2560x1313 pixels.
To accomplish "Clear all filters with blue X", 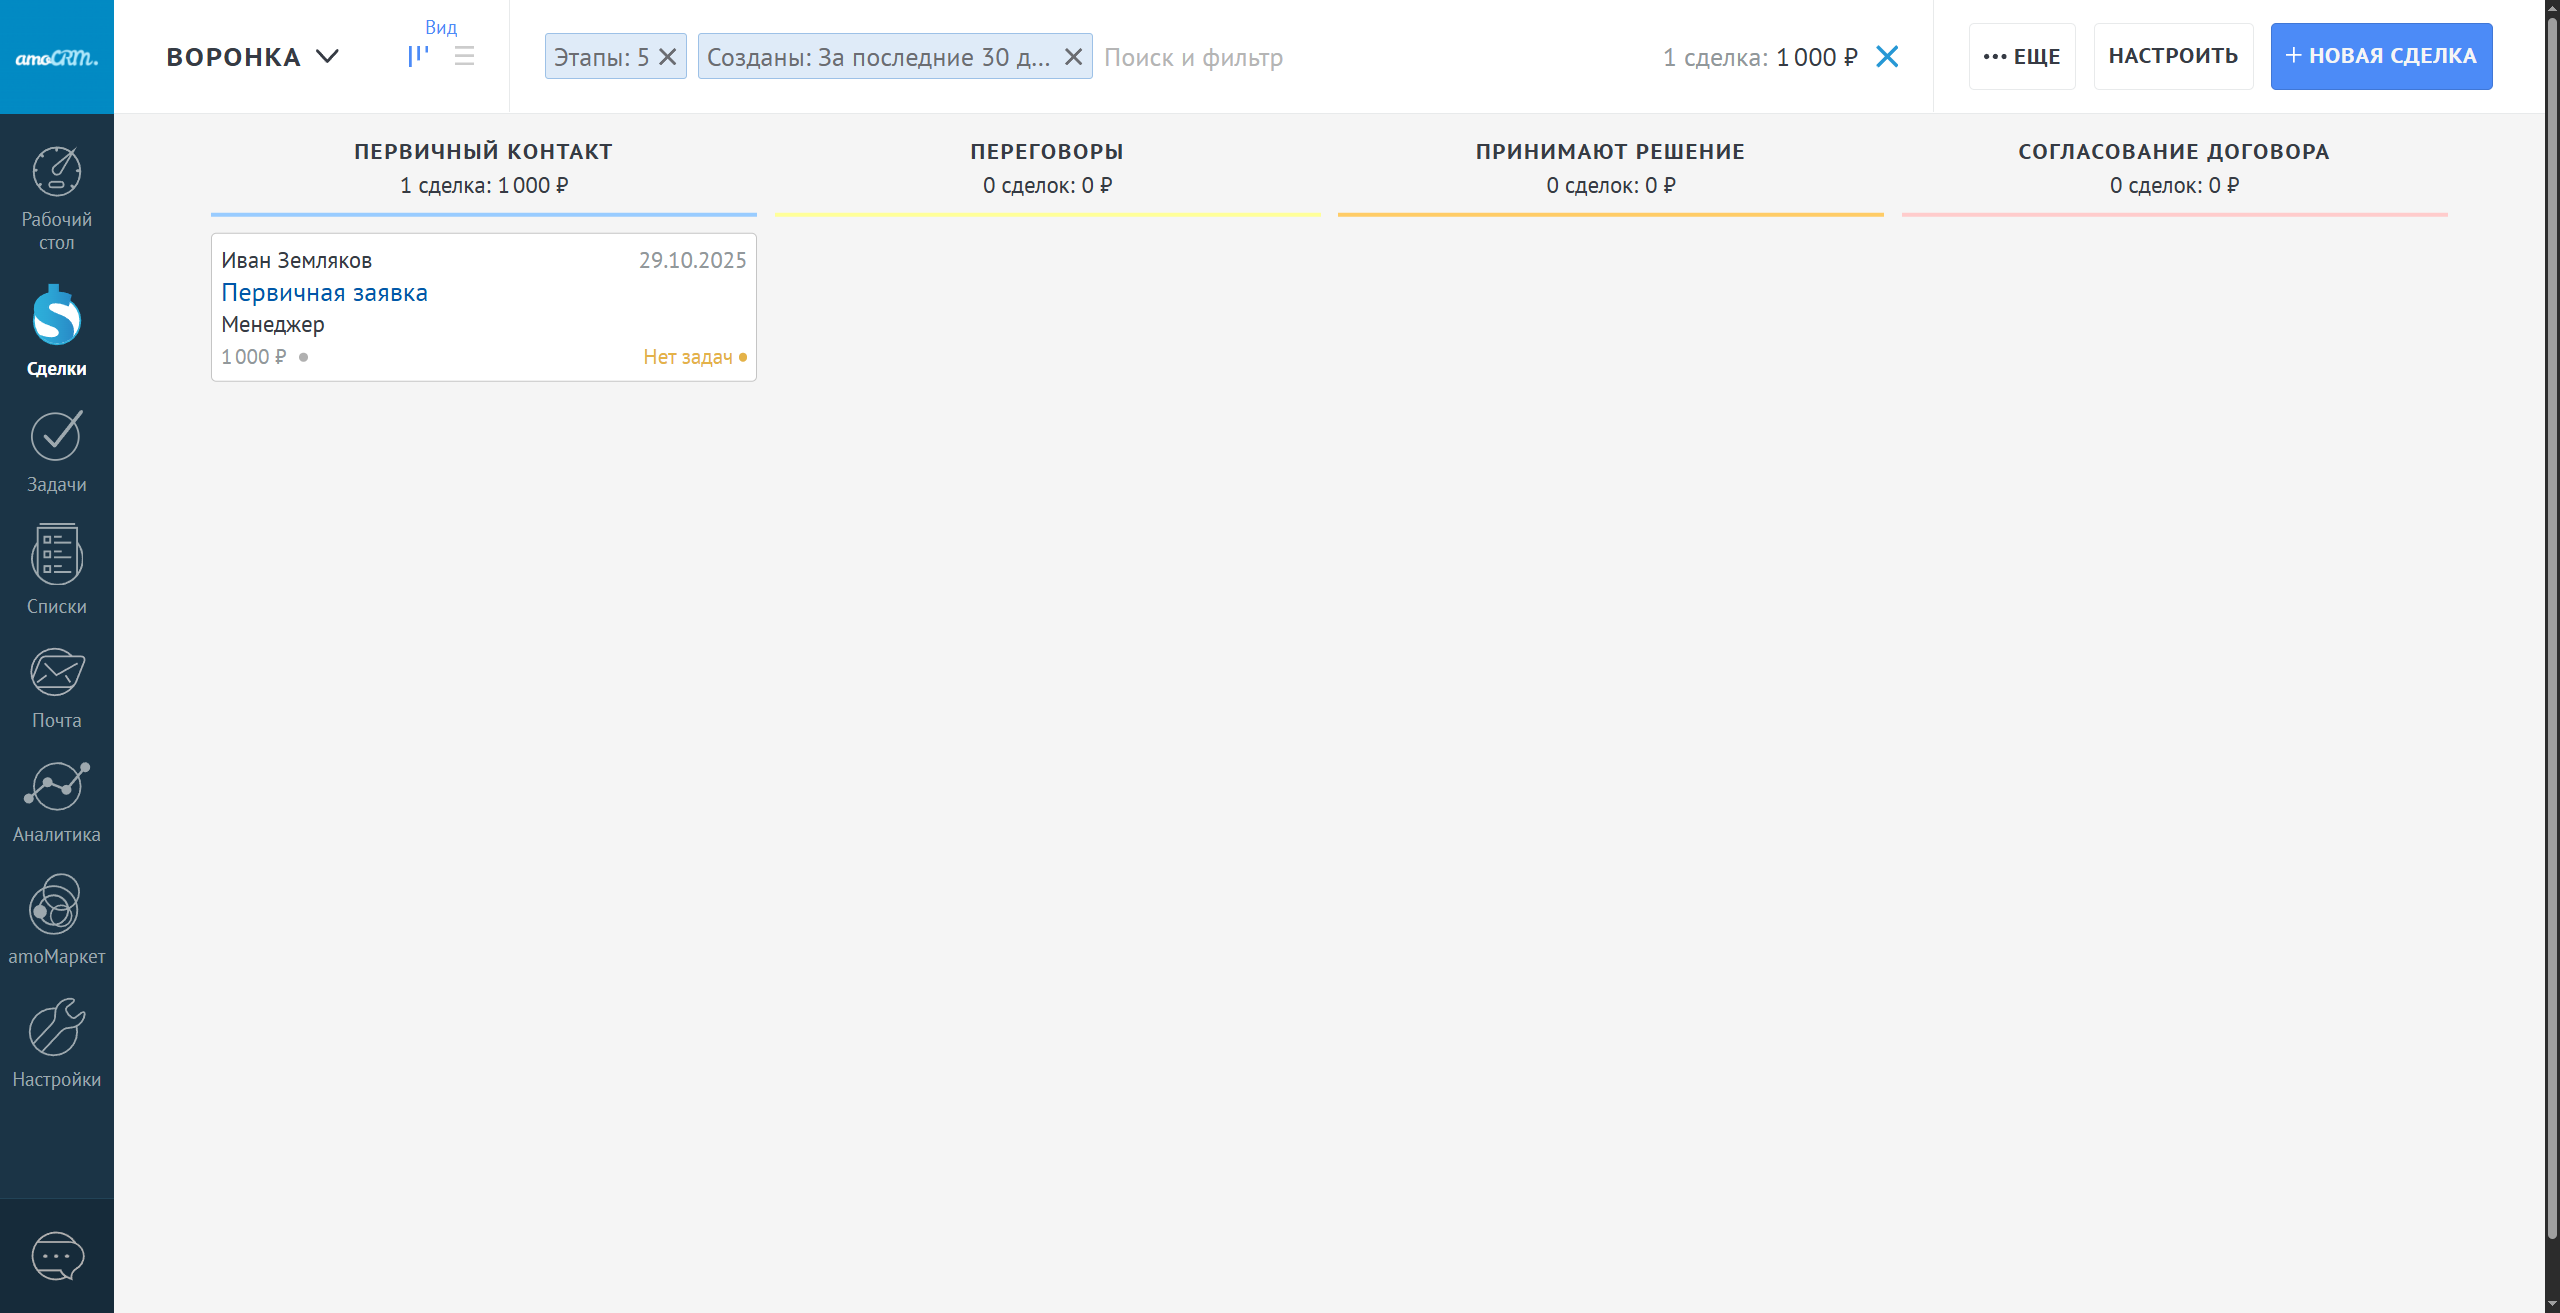I will point(1887,56).
